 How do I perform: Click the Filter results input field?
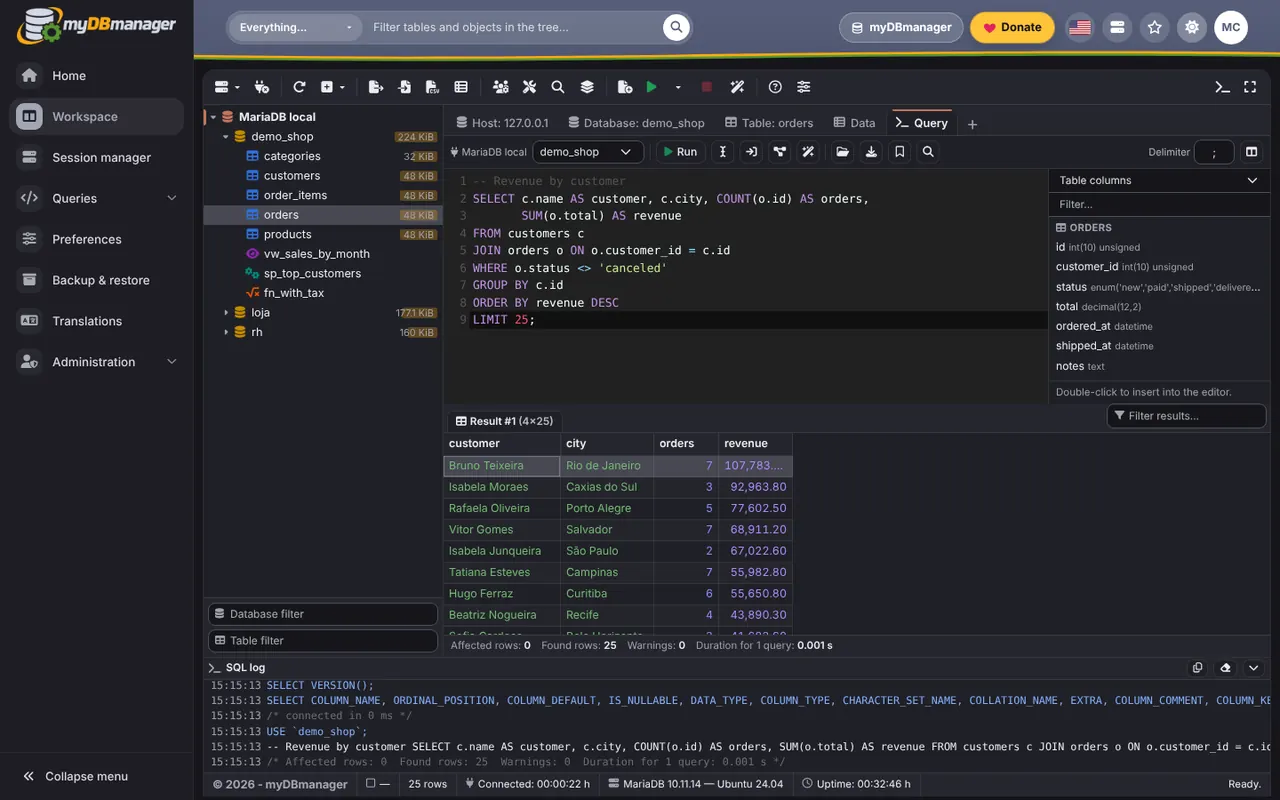(1187, 416)
